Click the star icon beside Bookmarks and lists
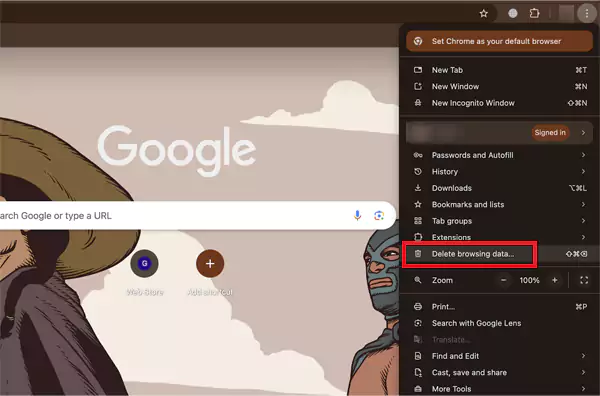Viewport: 600px width, 396px height. point(418,204)
